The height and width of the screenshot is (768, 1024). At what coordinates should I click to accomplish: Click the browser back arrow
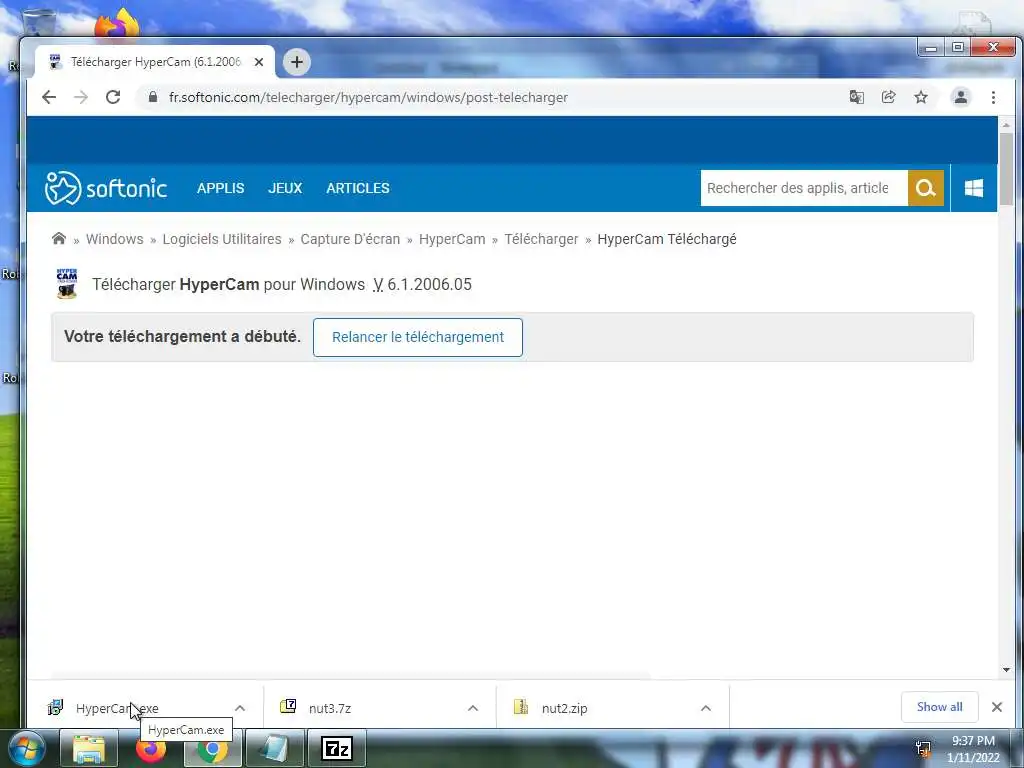coord(49,97)
